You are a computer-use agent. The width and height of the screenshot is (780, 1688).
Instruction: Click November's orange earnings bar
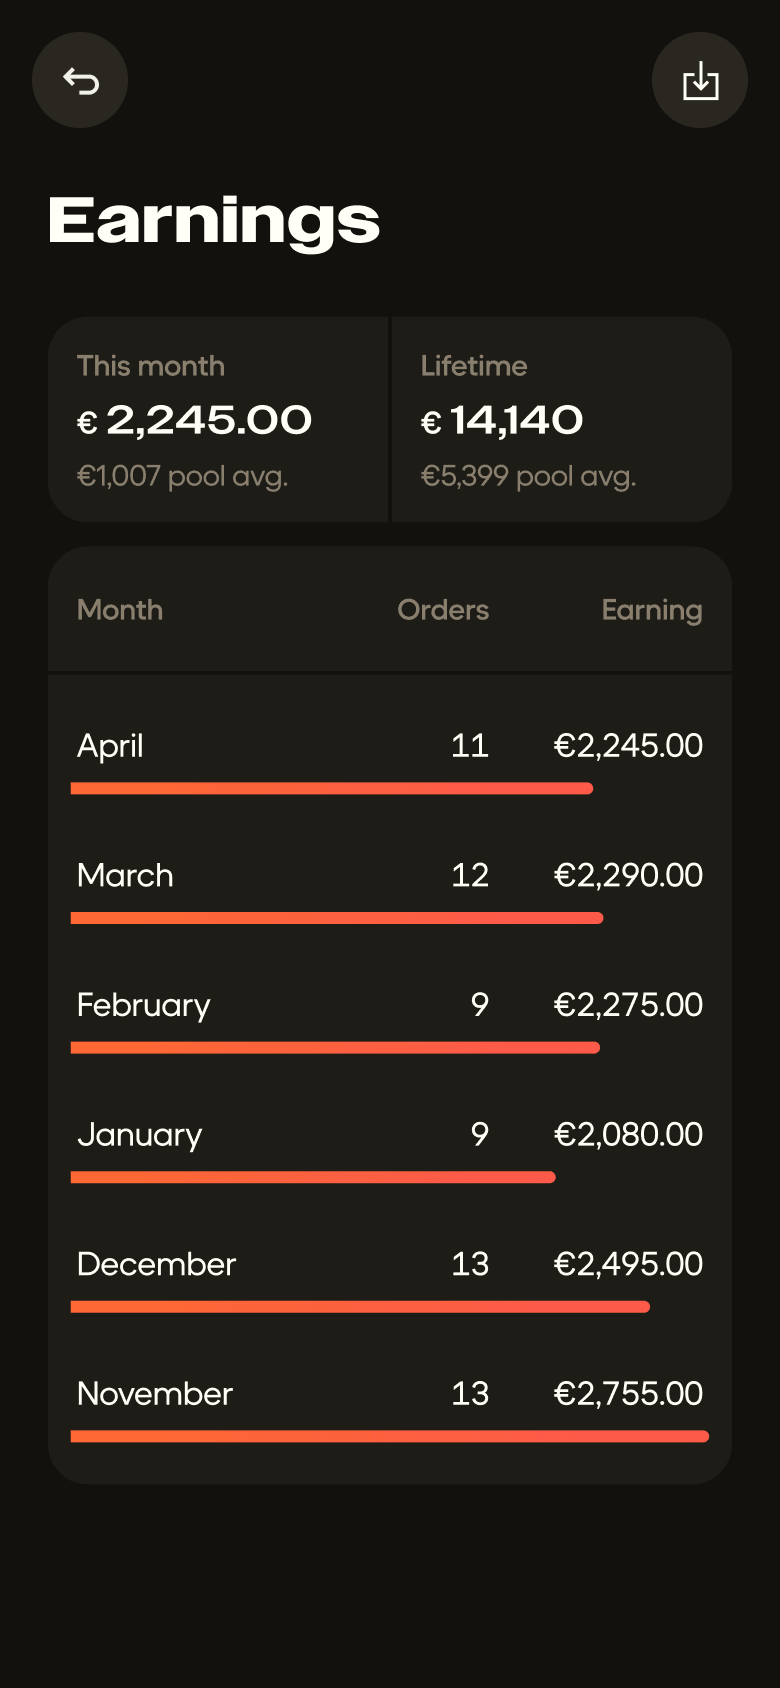tap(390, 1437)
